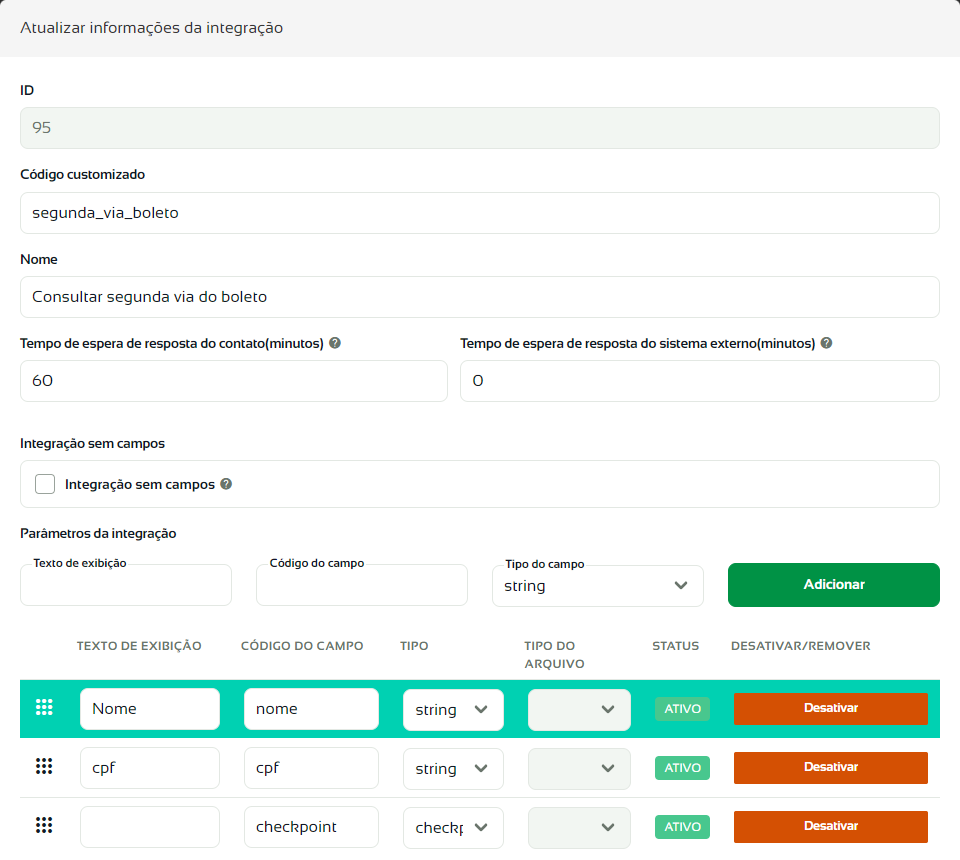The image size is (960, 860).
Task: Open help icon next to external system wait time
Action: (827, 343)
